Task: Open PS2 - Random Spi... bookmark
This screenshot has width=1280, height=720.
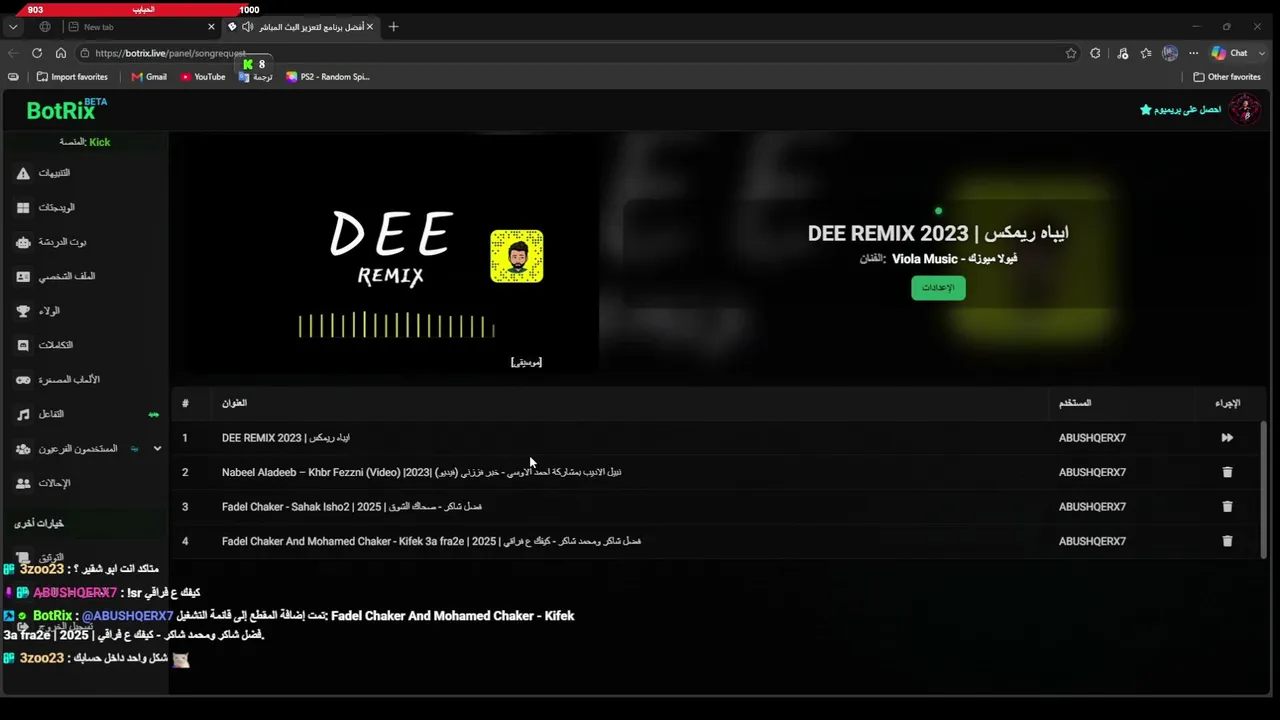Action: tap(328, 77)
